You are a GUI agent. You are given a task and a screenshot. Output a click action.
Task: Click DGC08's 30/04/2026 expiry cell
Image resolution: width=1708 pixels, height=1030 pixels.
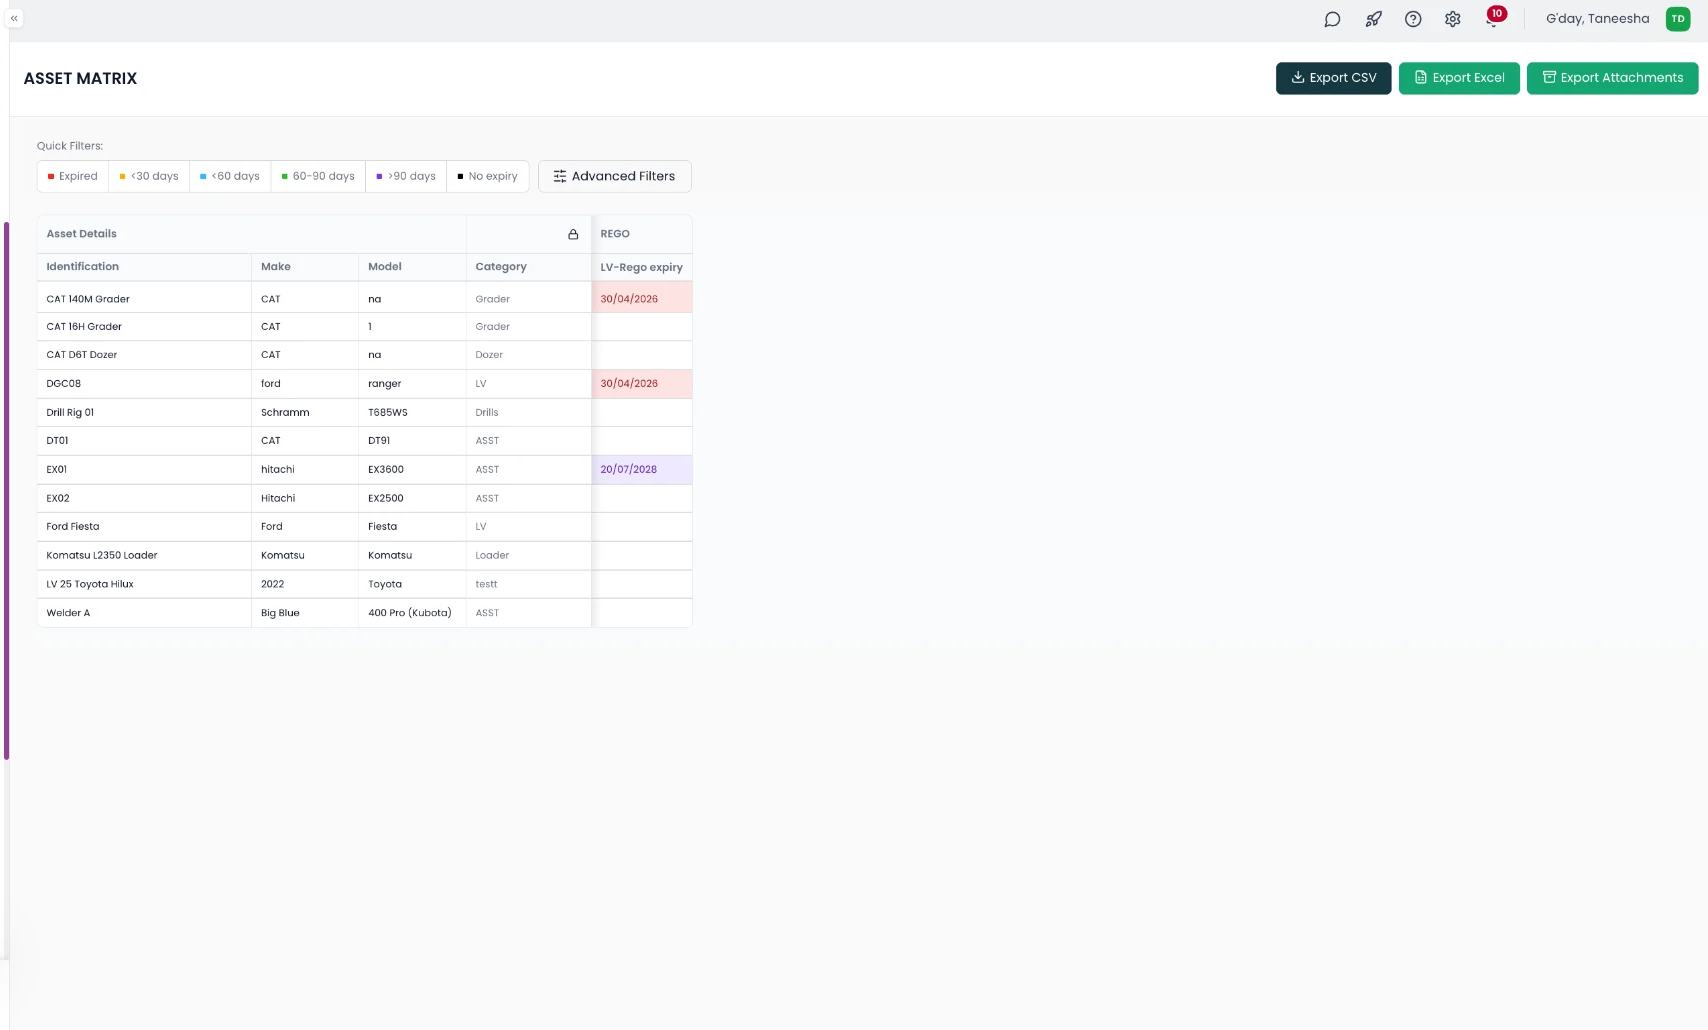pos(641,384)
